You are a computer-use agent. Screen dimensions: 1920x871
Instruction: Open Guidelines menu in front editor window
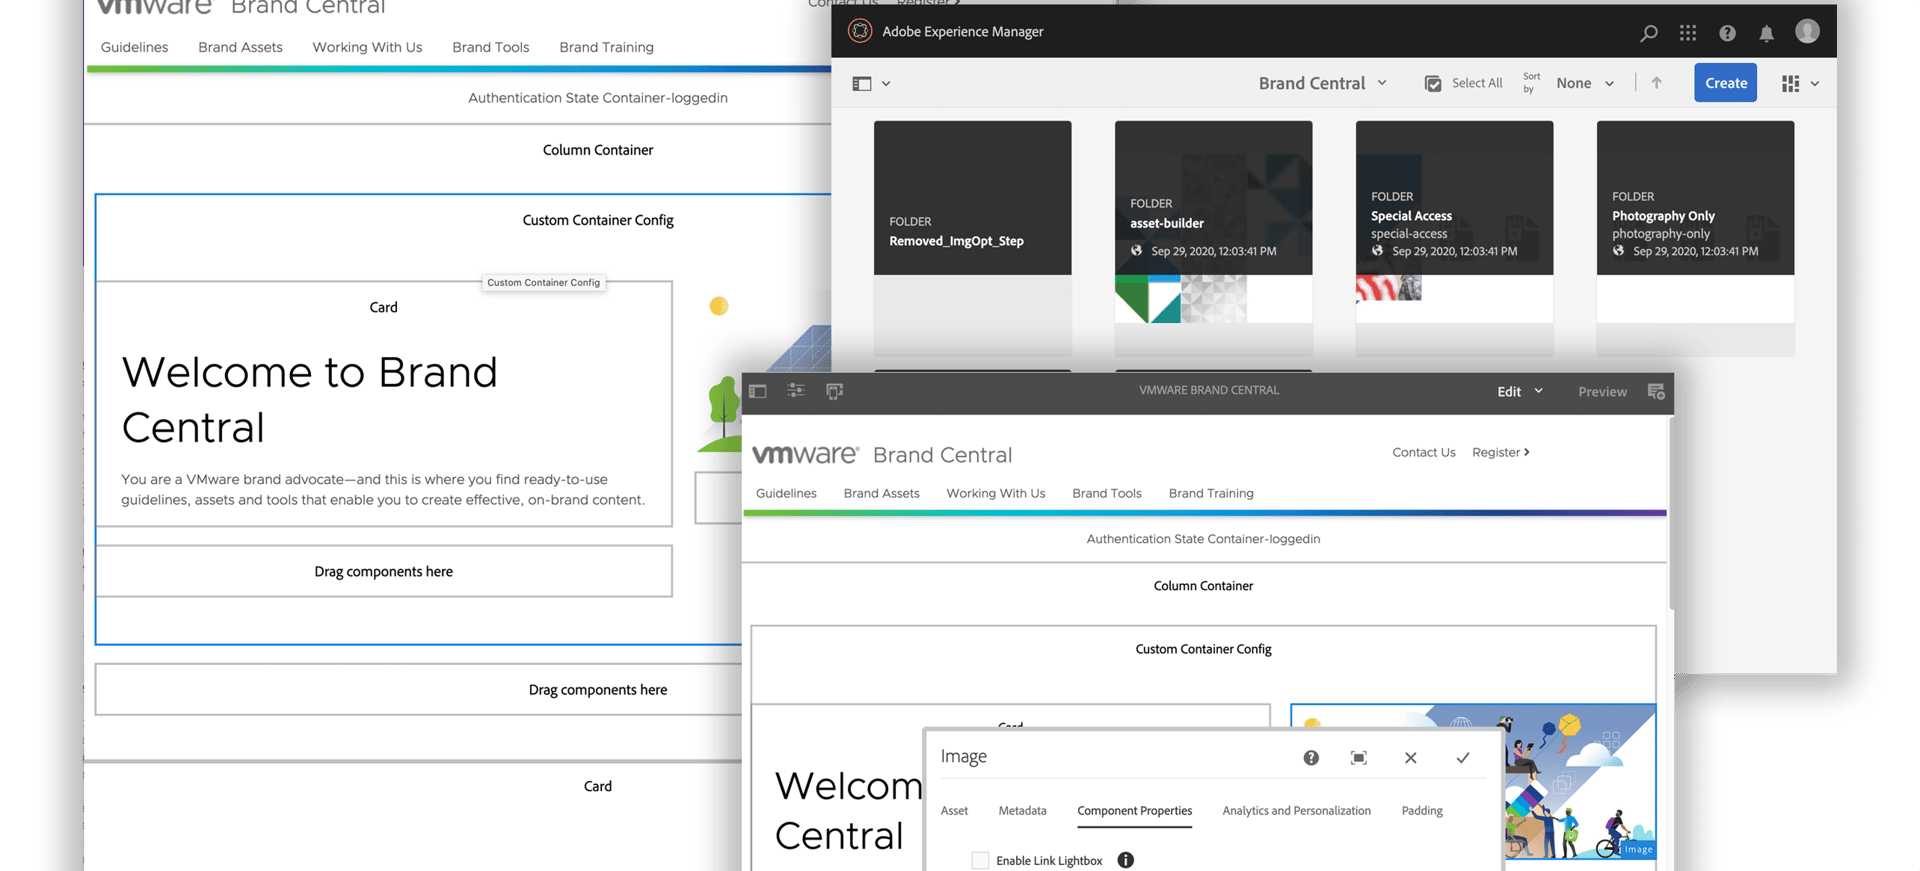tap(786, 493)
